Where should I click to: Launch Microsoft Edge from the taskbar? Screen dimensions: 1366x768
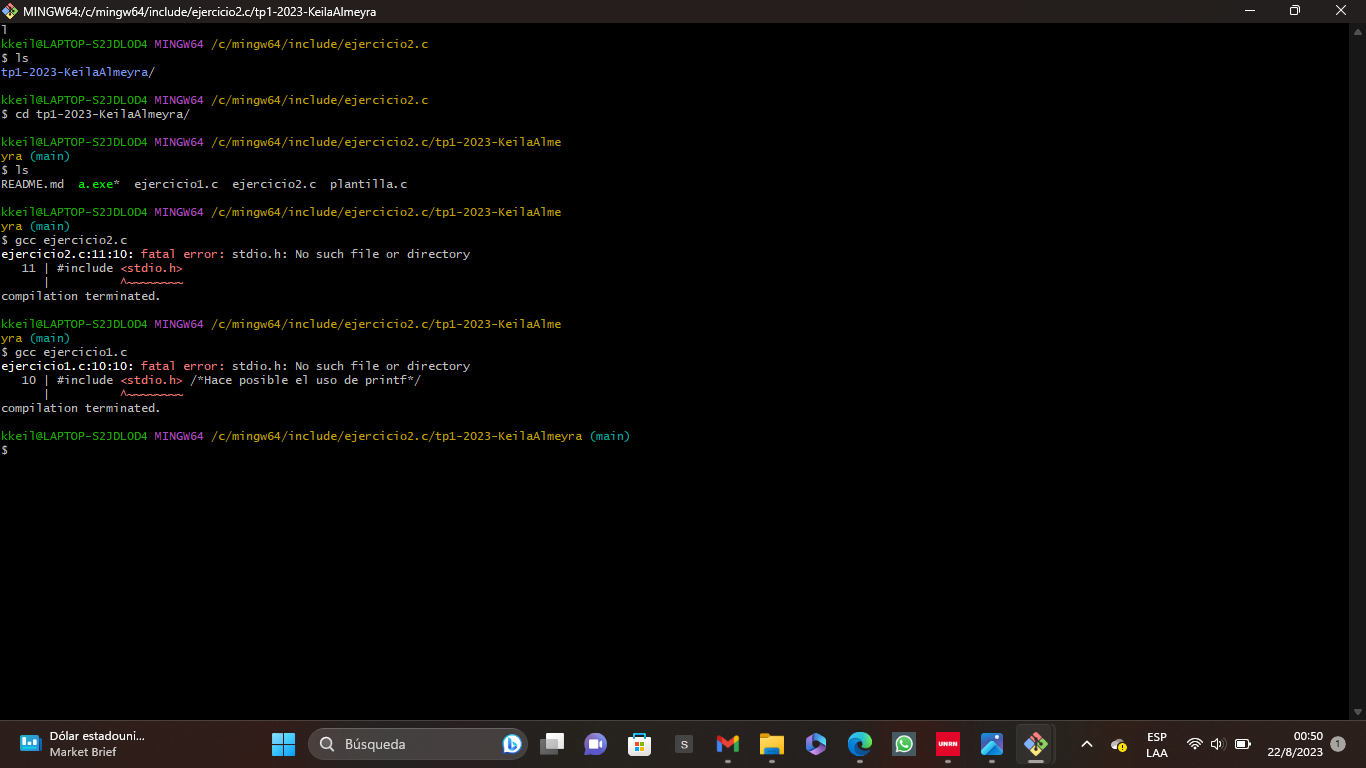[x=859, y=744]
